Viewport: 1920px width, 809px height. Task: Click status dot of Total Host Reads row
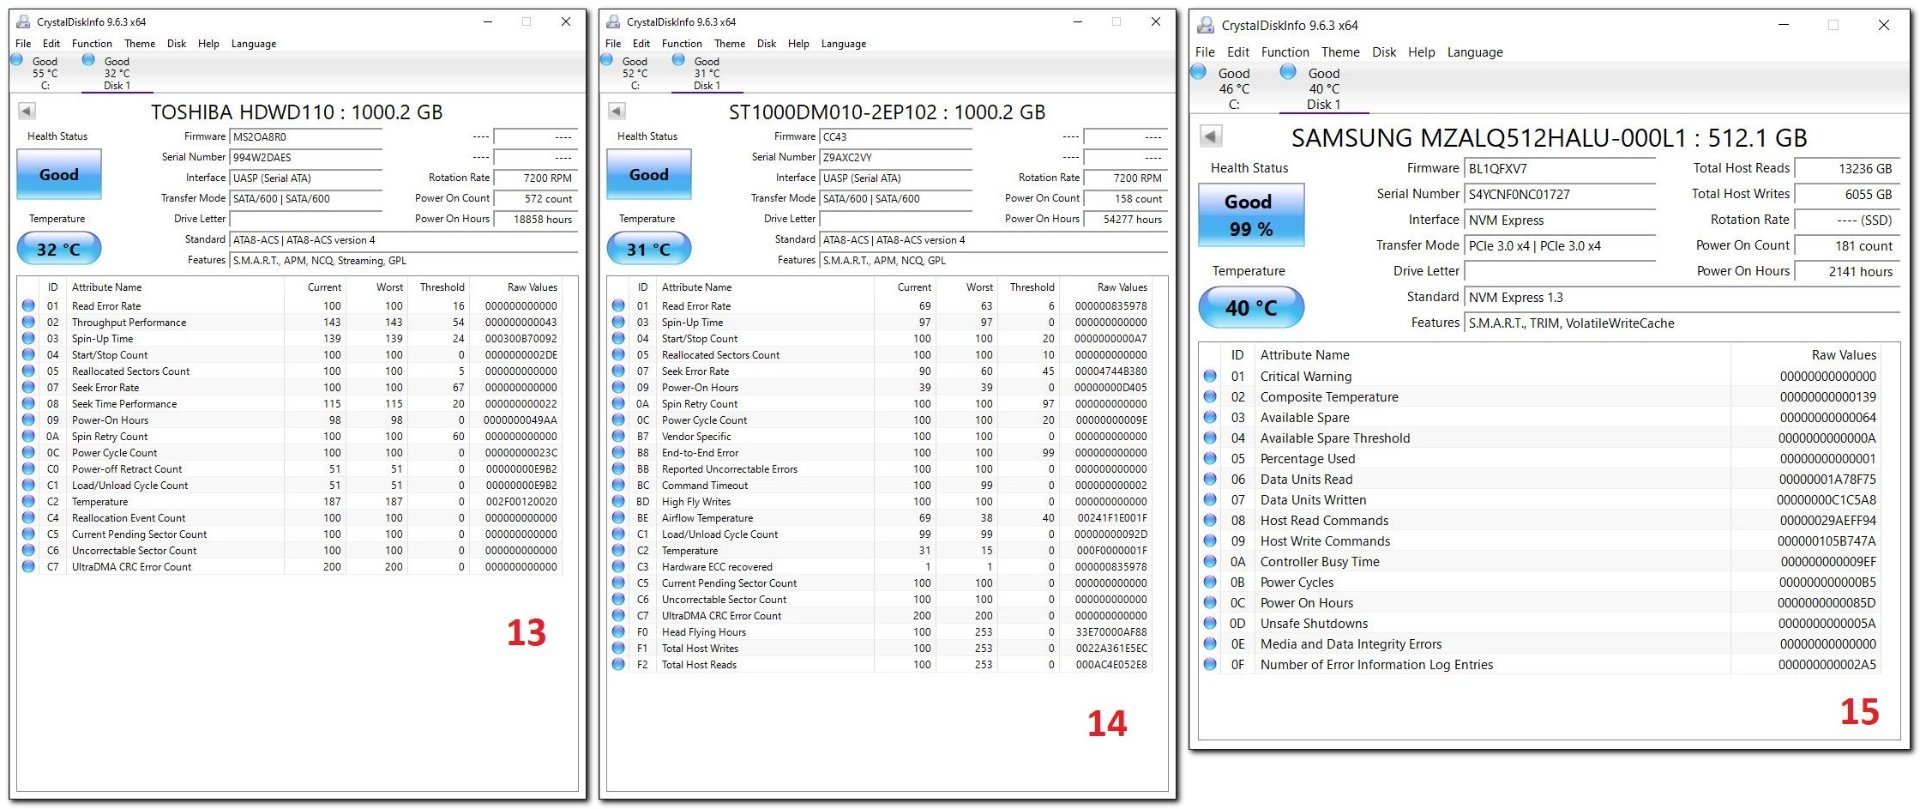[x=618, y=665]
